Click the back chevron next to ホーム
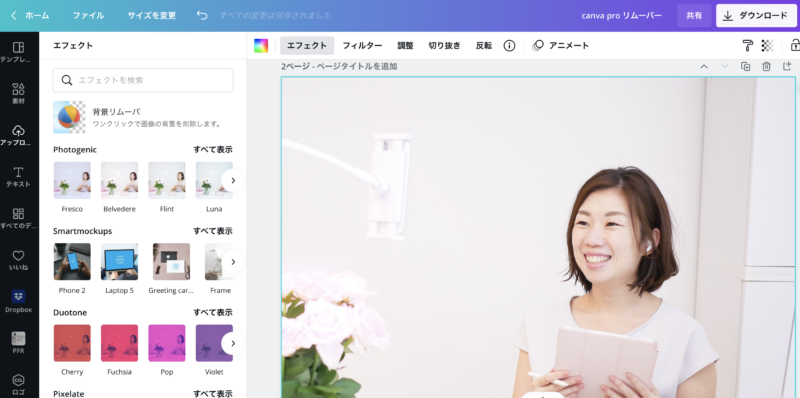This screenshot has width=800, height=398. click(x=14, y=15)
